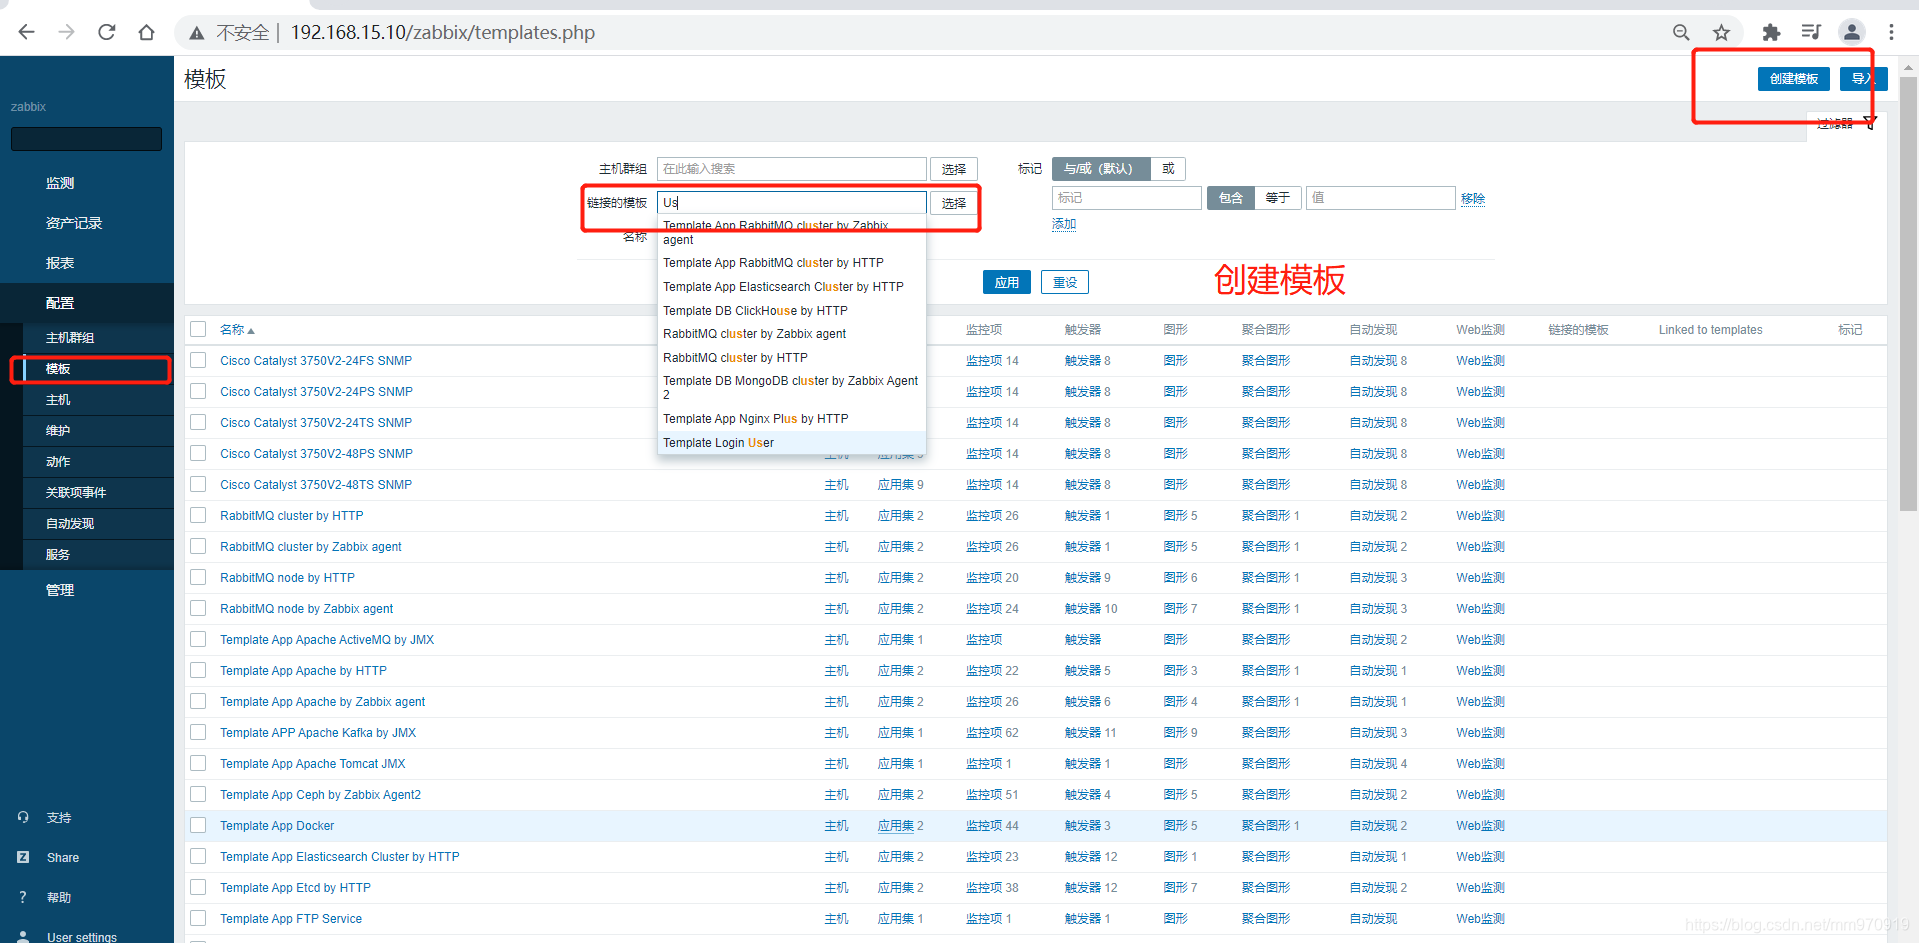The height and width of the screenshot is (943, 1919).
Task: Focus the sidebar search box under zabbix
Action: [x=86, y=139]
